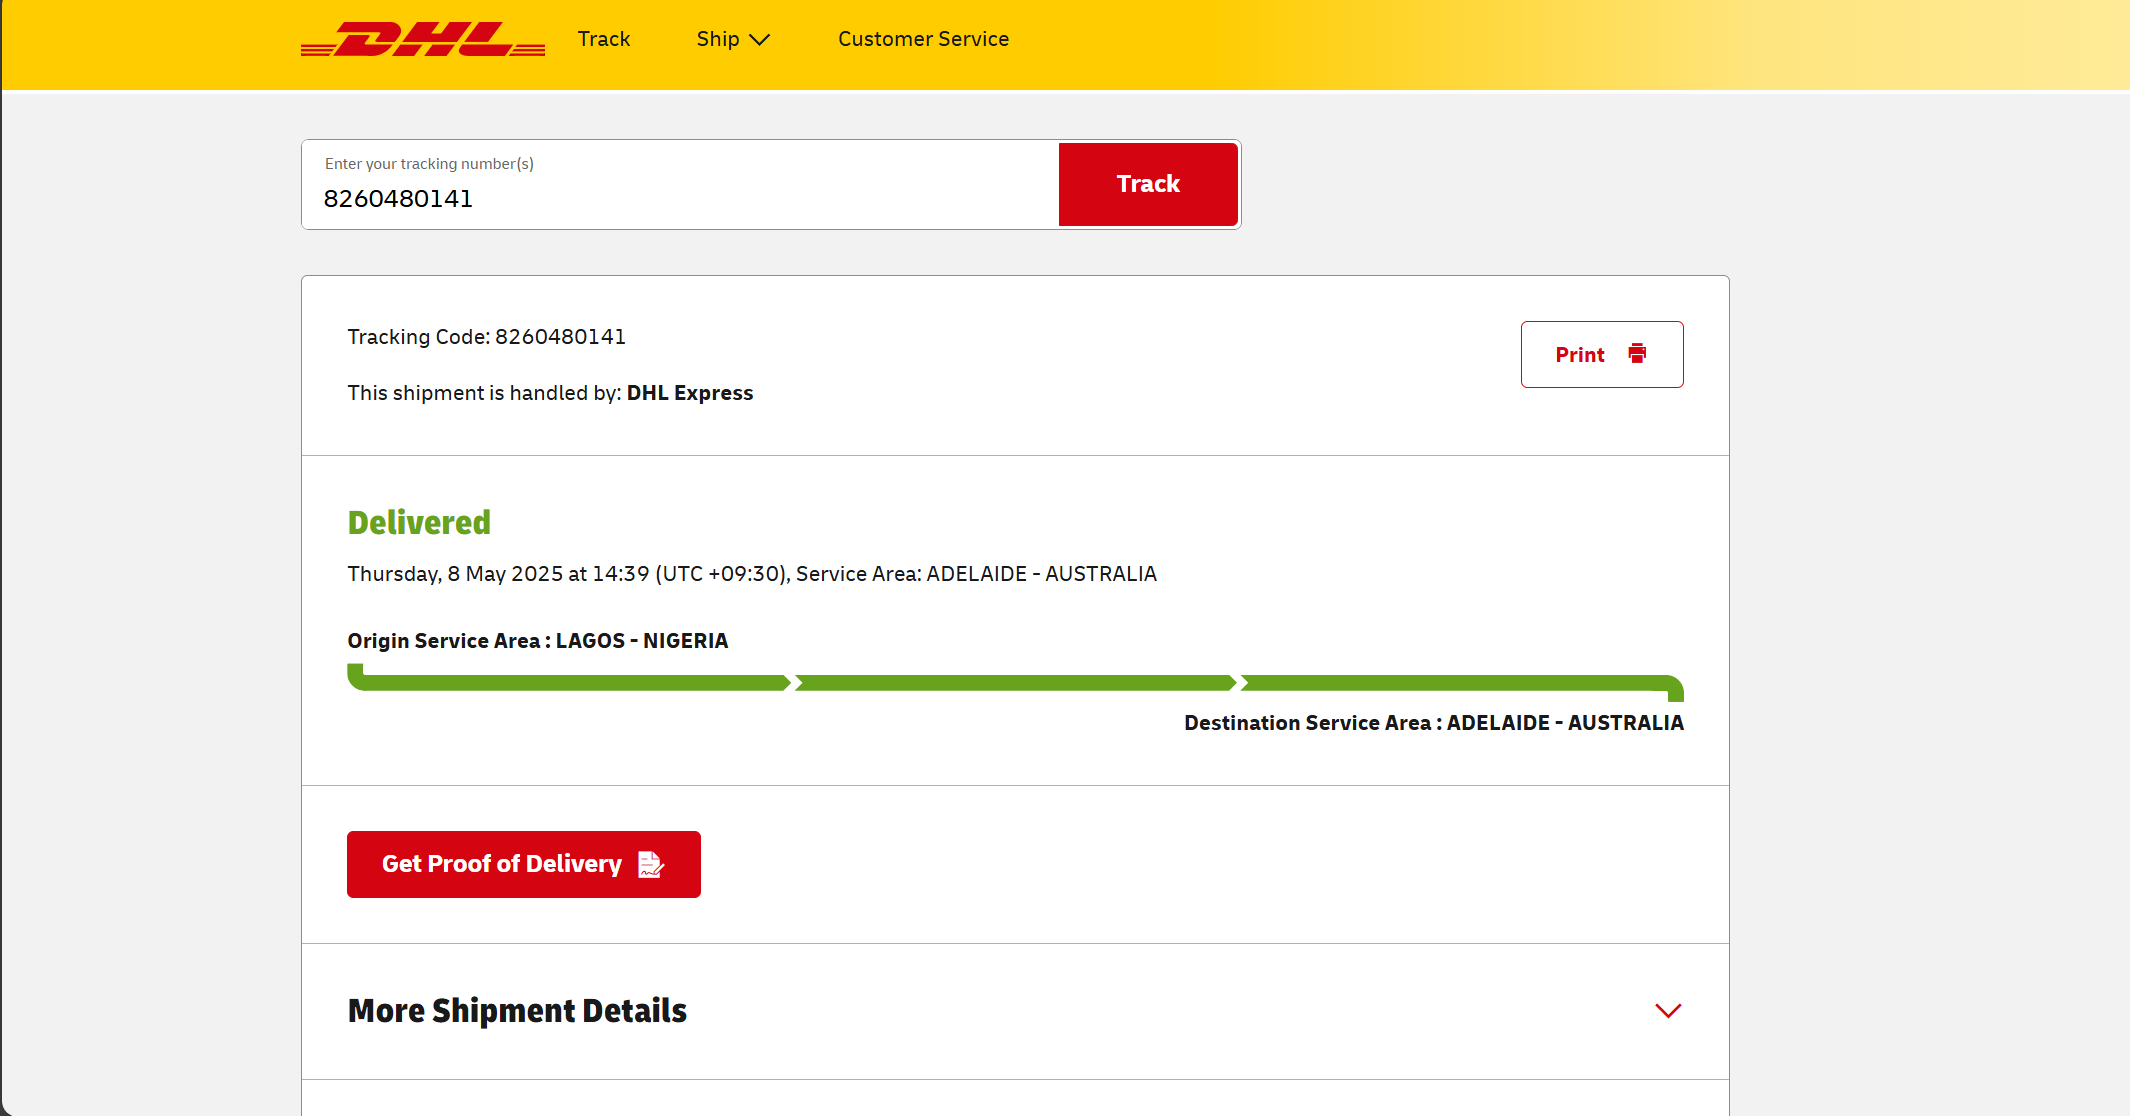Click the middle segment of progress bar
This screenshot has height=1116, width=2130.
coord(1015,683)
